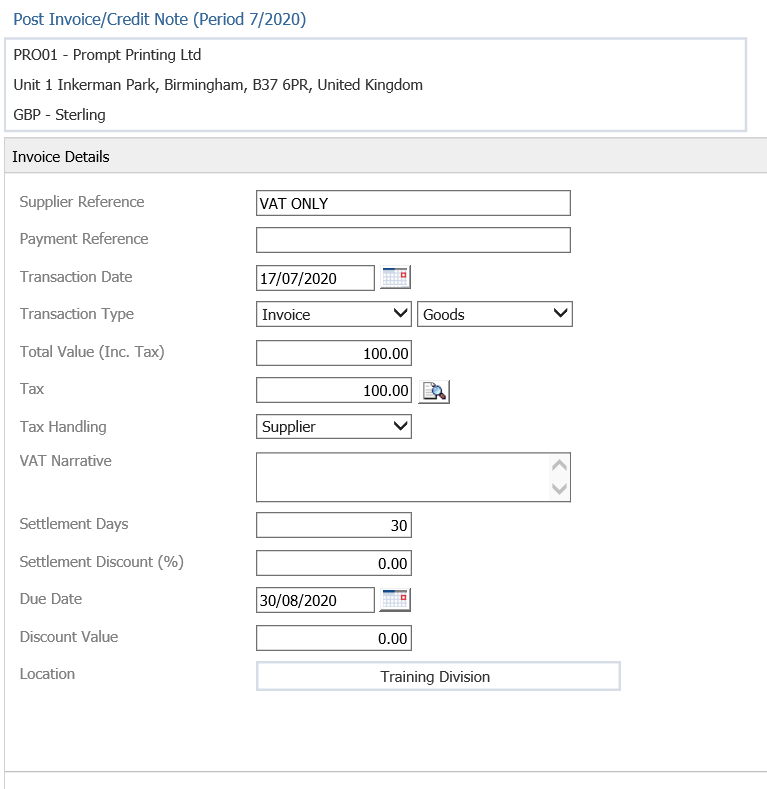Image resolution: width=767 pixels, height=789 pixels.
Task: Click the Training Division location button
Action: 438,676
